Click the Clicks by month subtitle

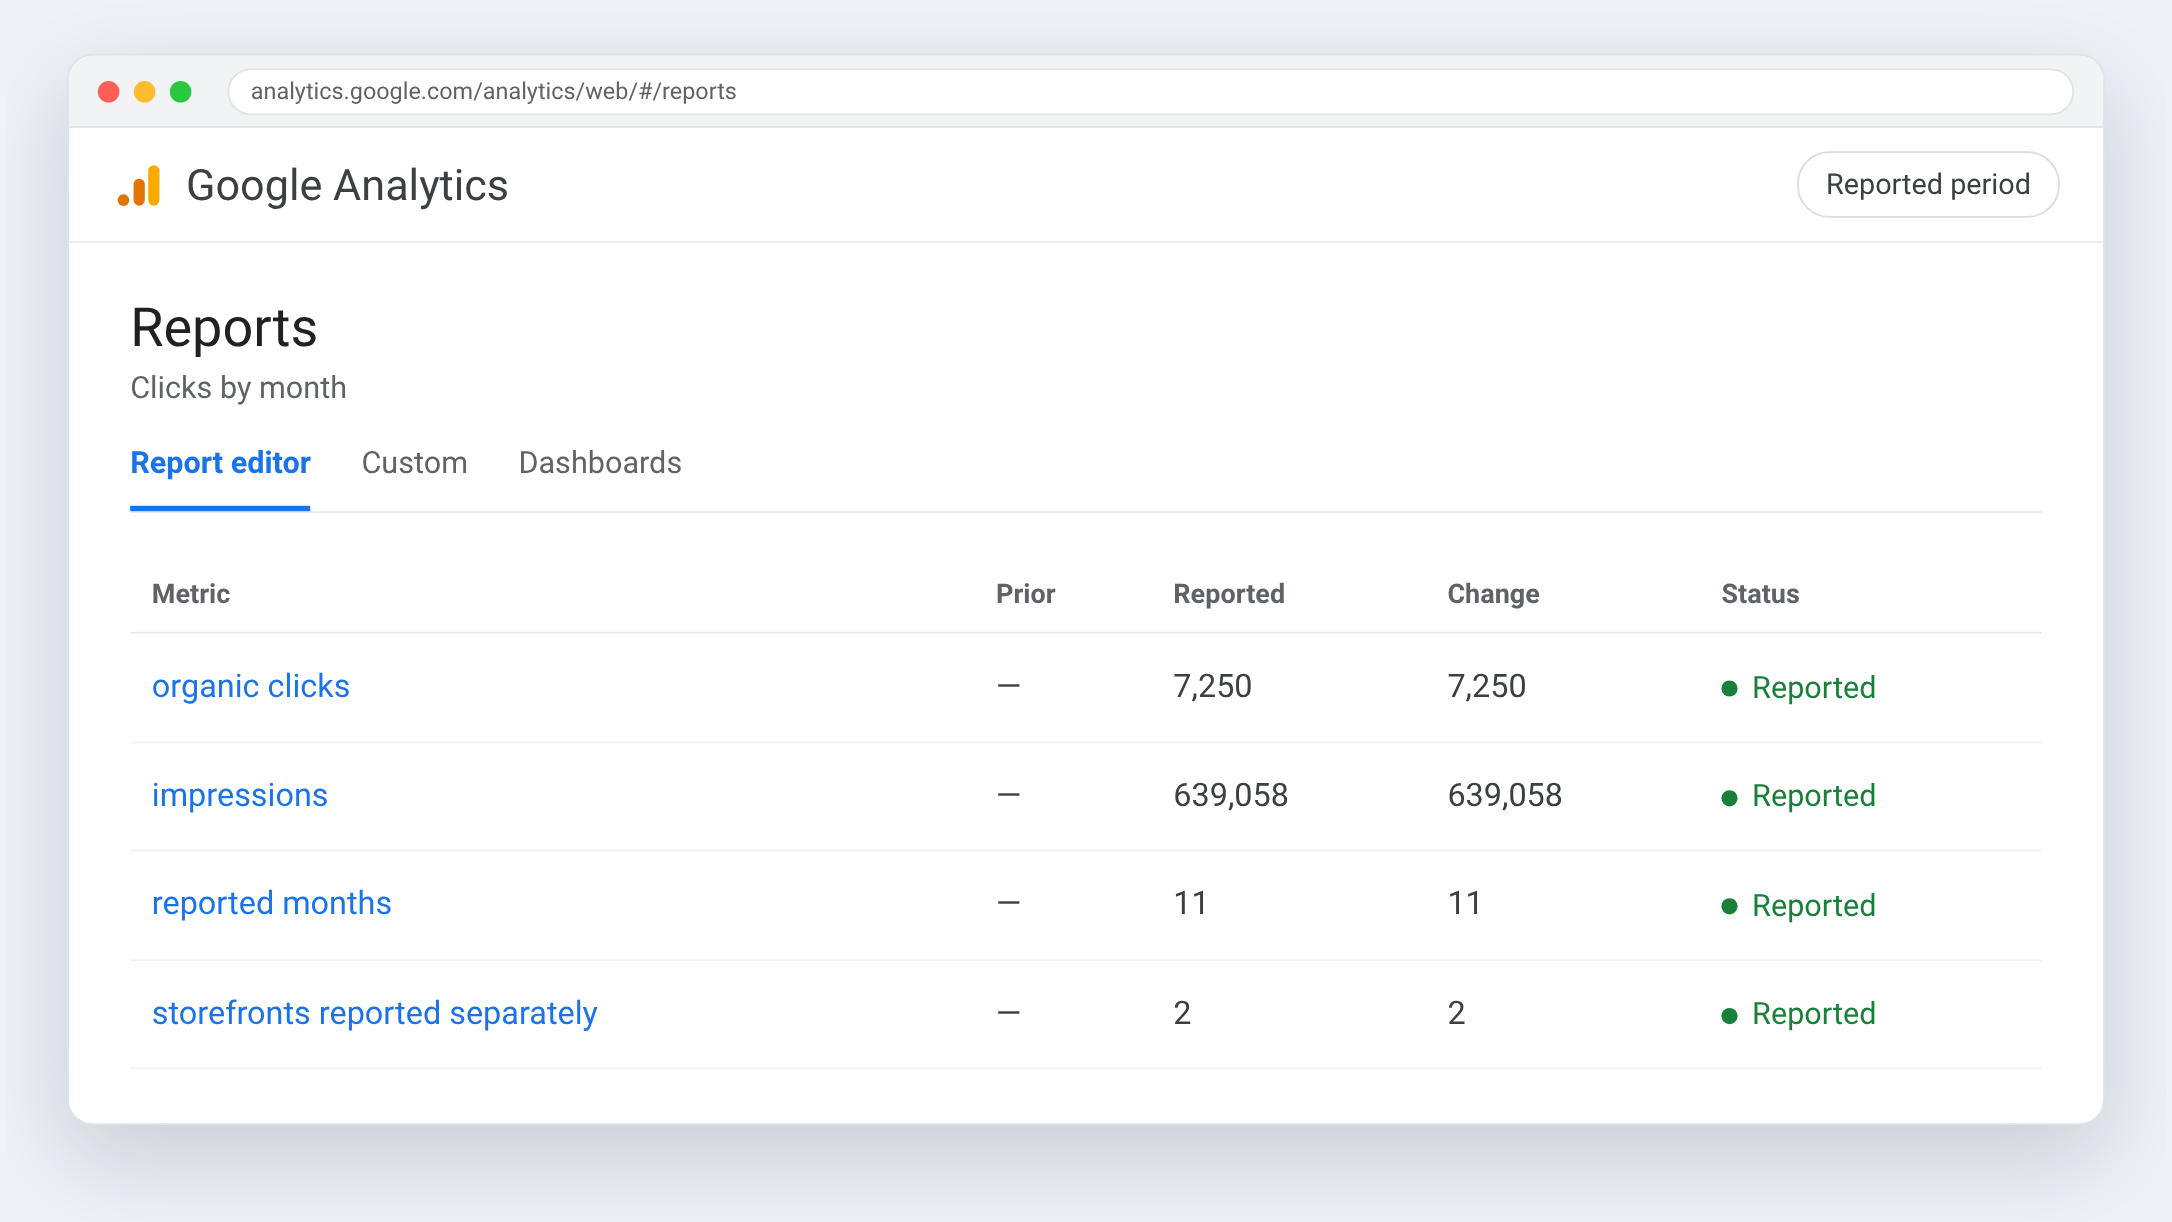[238, 388]
